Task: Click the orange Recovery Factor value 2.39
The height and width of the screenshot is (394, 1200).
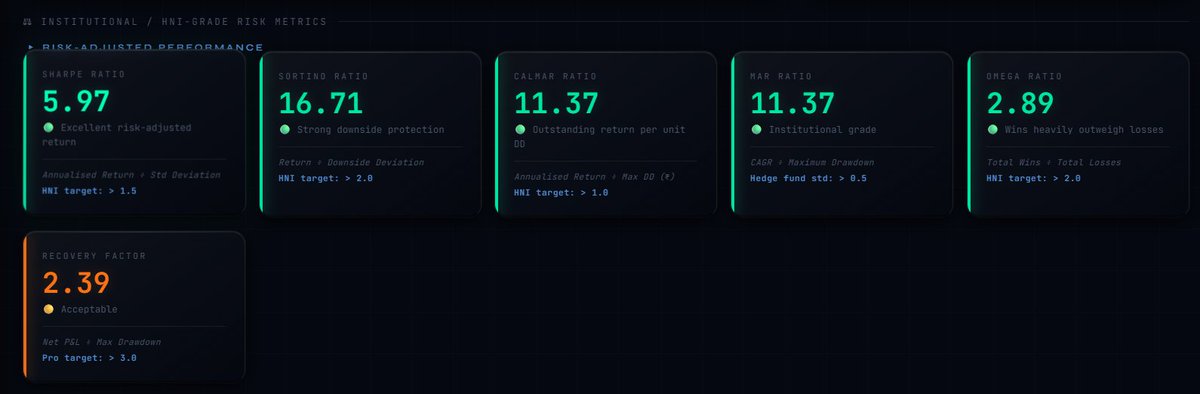Action: (76, 283)
